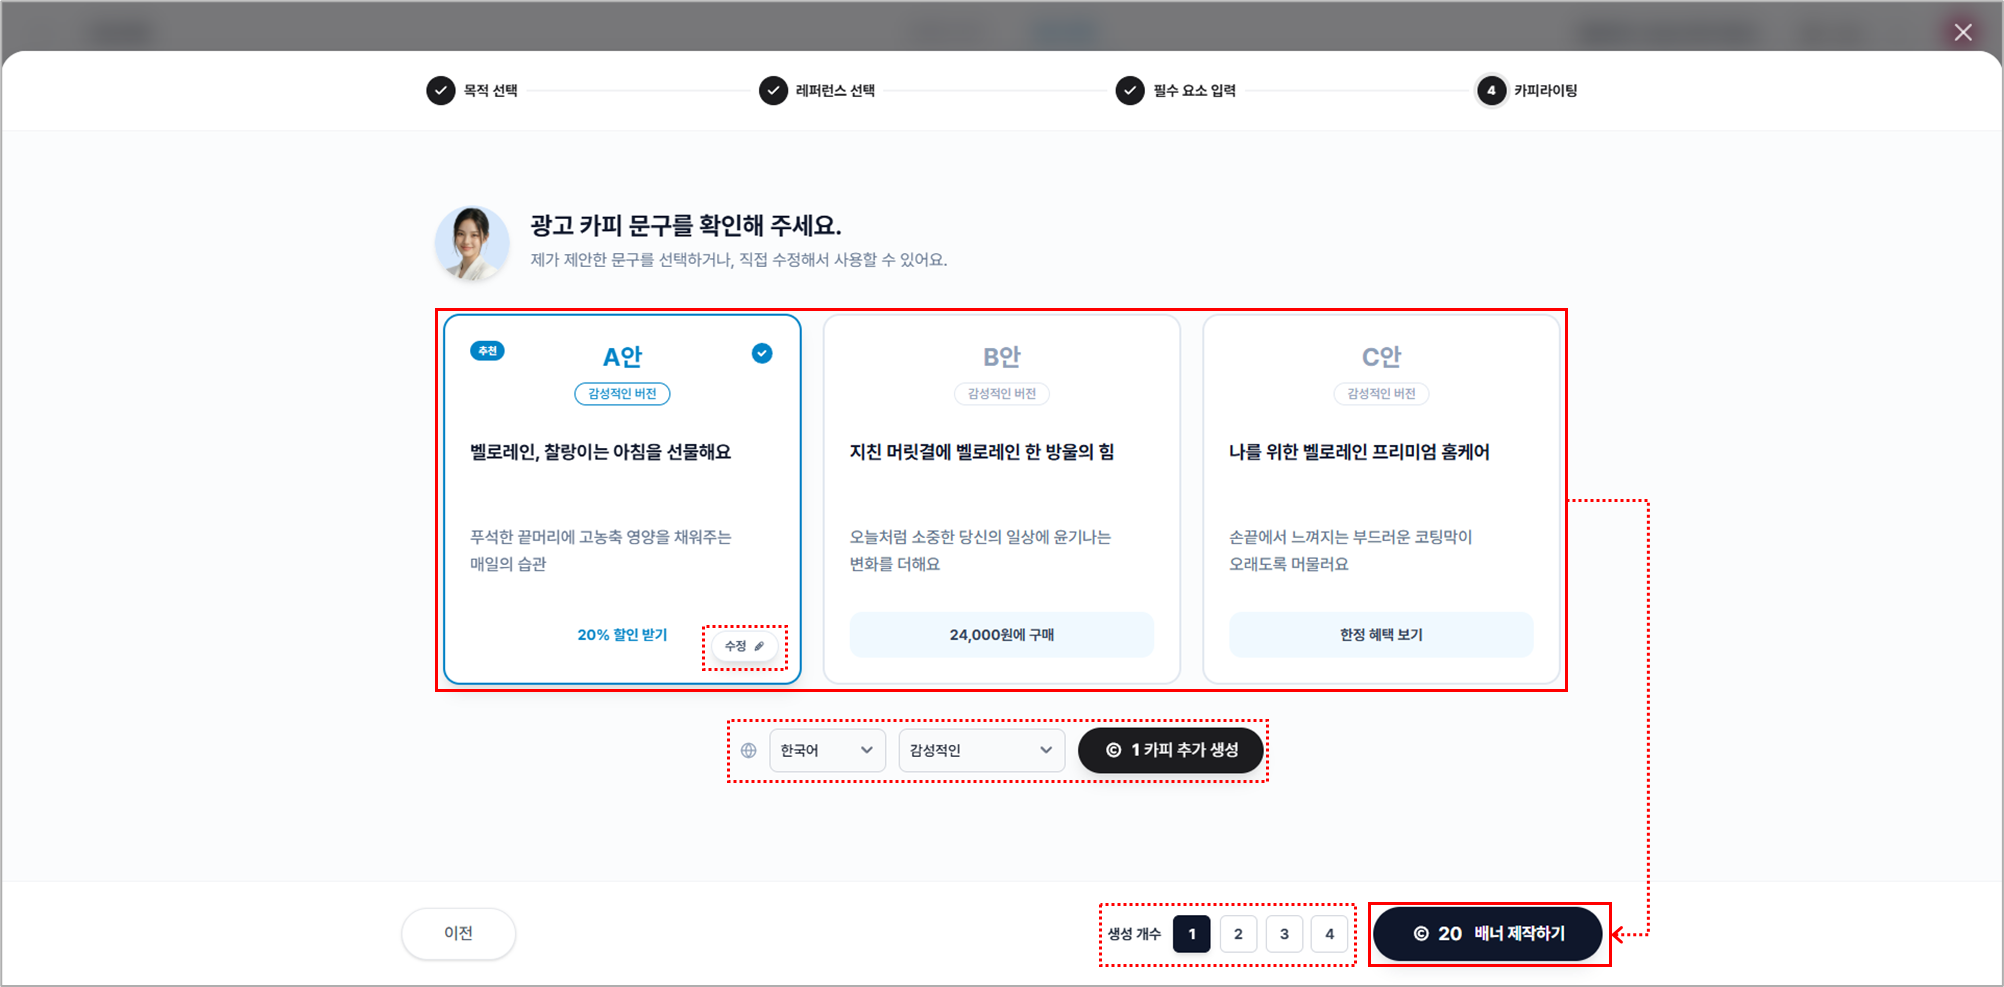
Task: Open the 감성적인 tone dropdown
Action: (981, 750)
